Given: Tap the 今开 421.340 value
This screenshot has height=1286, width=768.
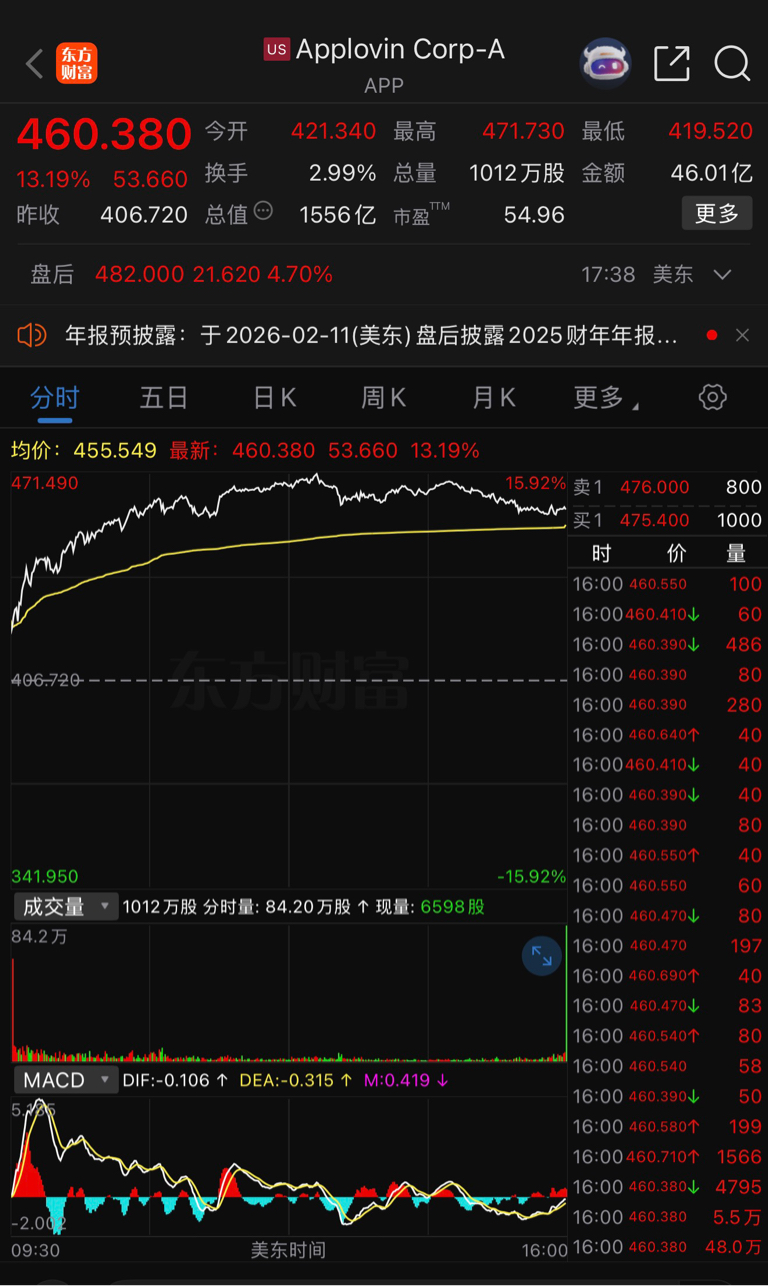Looking at the screenshot, I should click(333, 131).
